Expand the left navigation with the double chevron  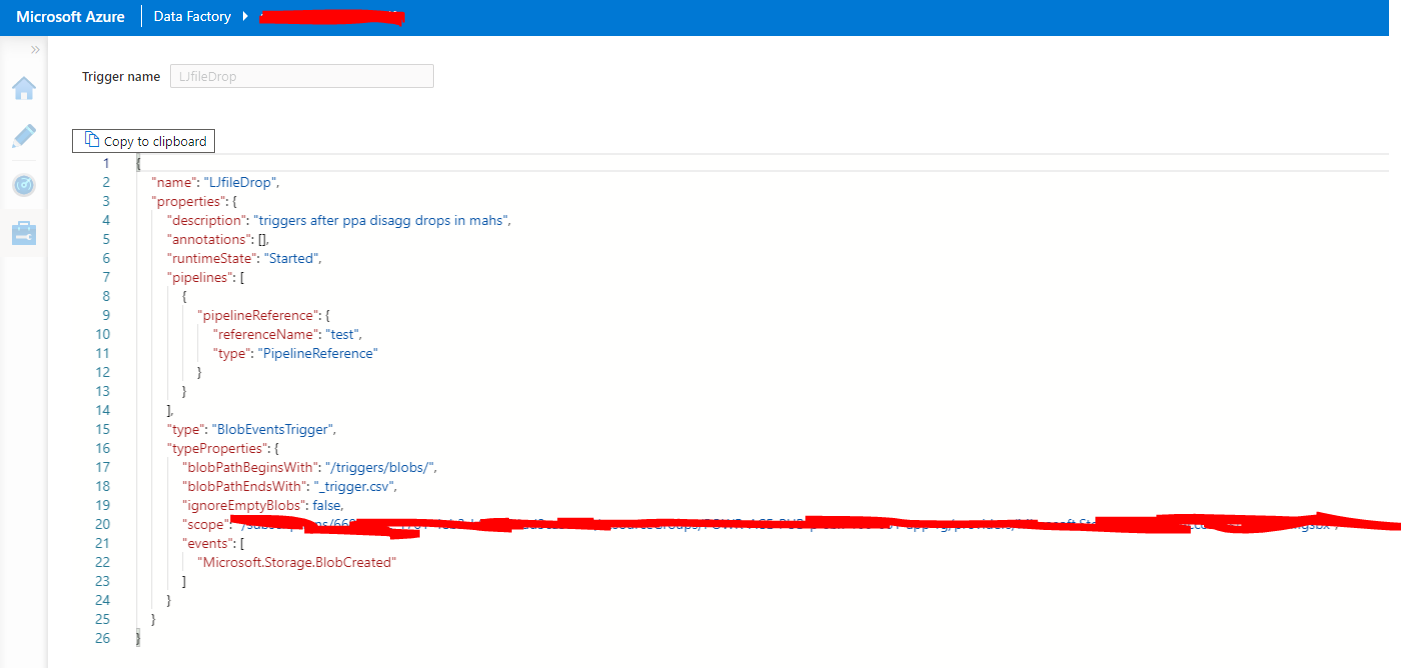(36, 48)
